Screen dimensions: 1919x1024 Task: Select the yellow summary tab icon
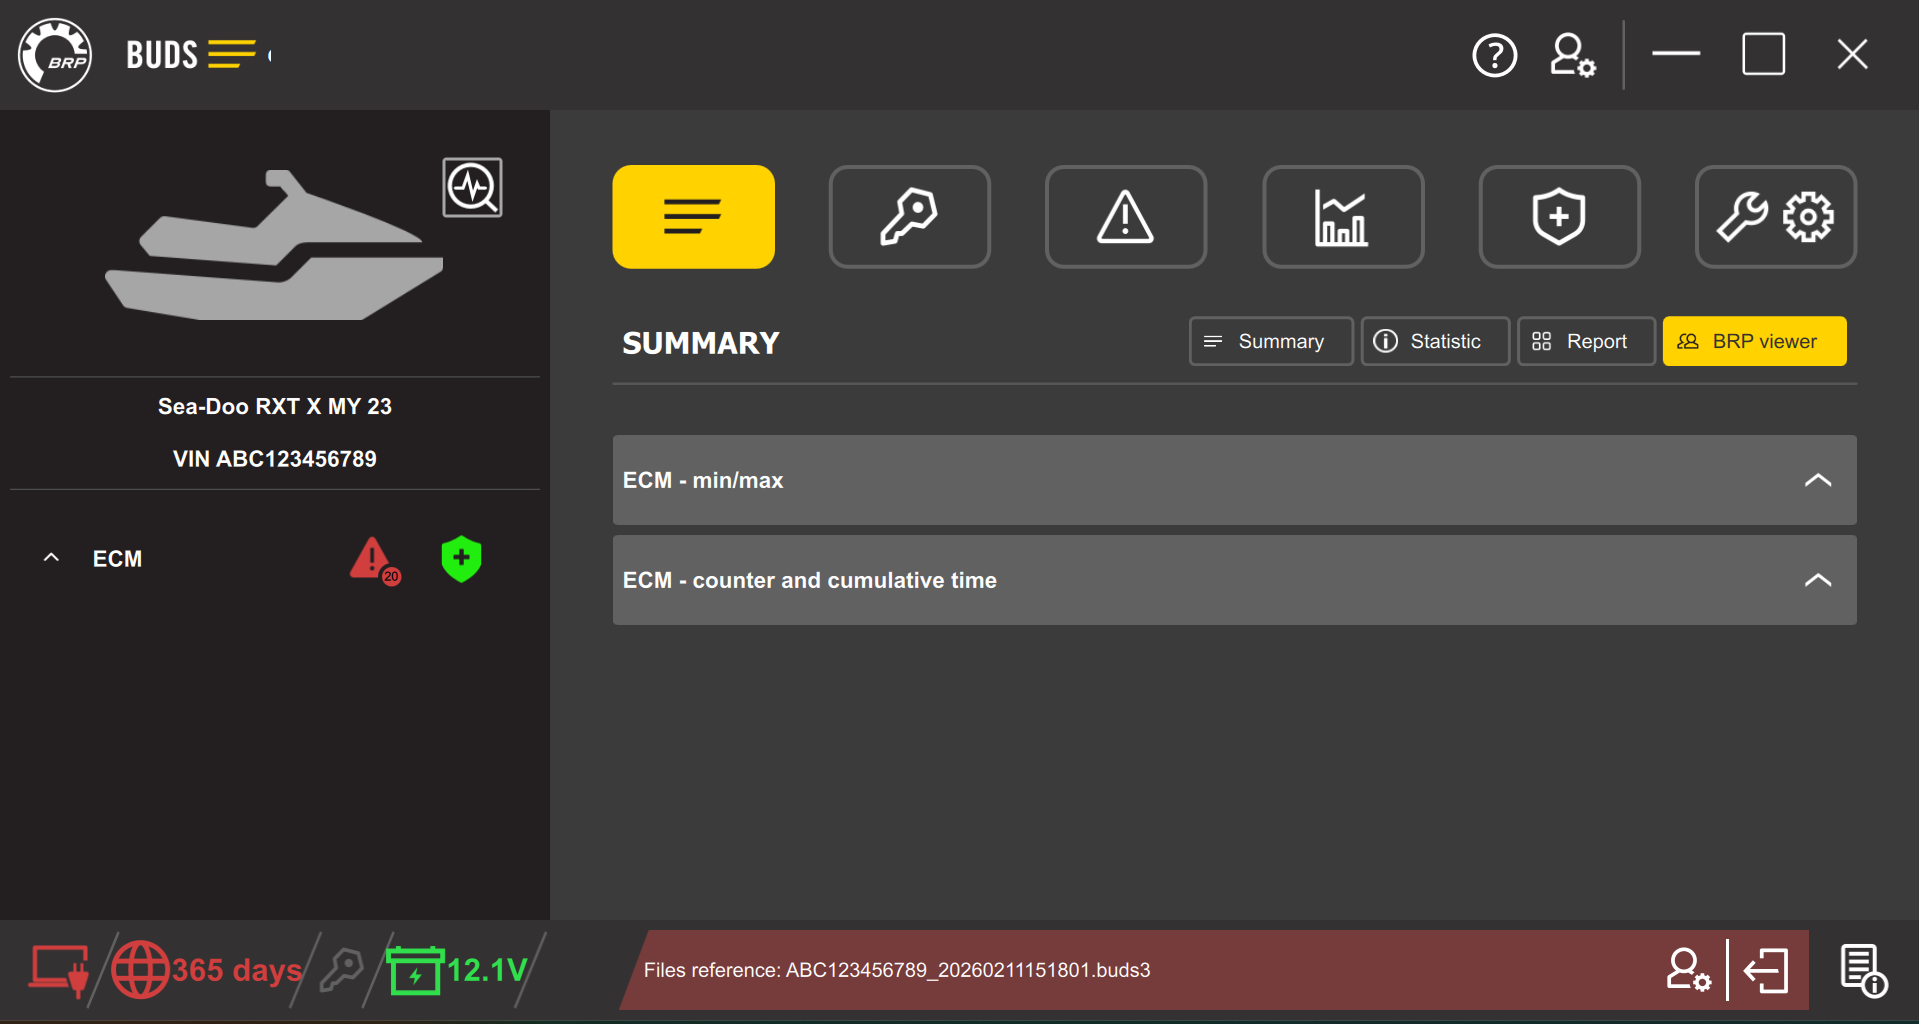(693, 217)
